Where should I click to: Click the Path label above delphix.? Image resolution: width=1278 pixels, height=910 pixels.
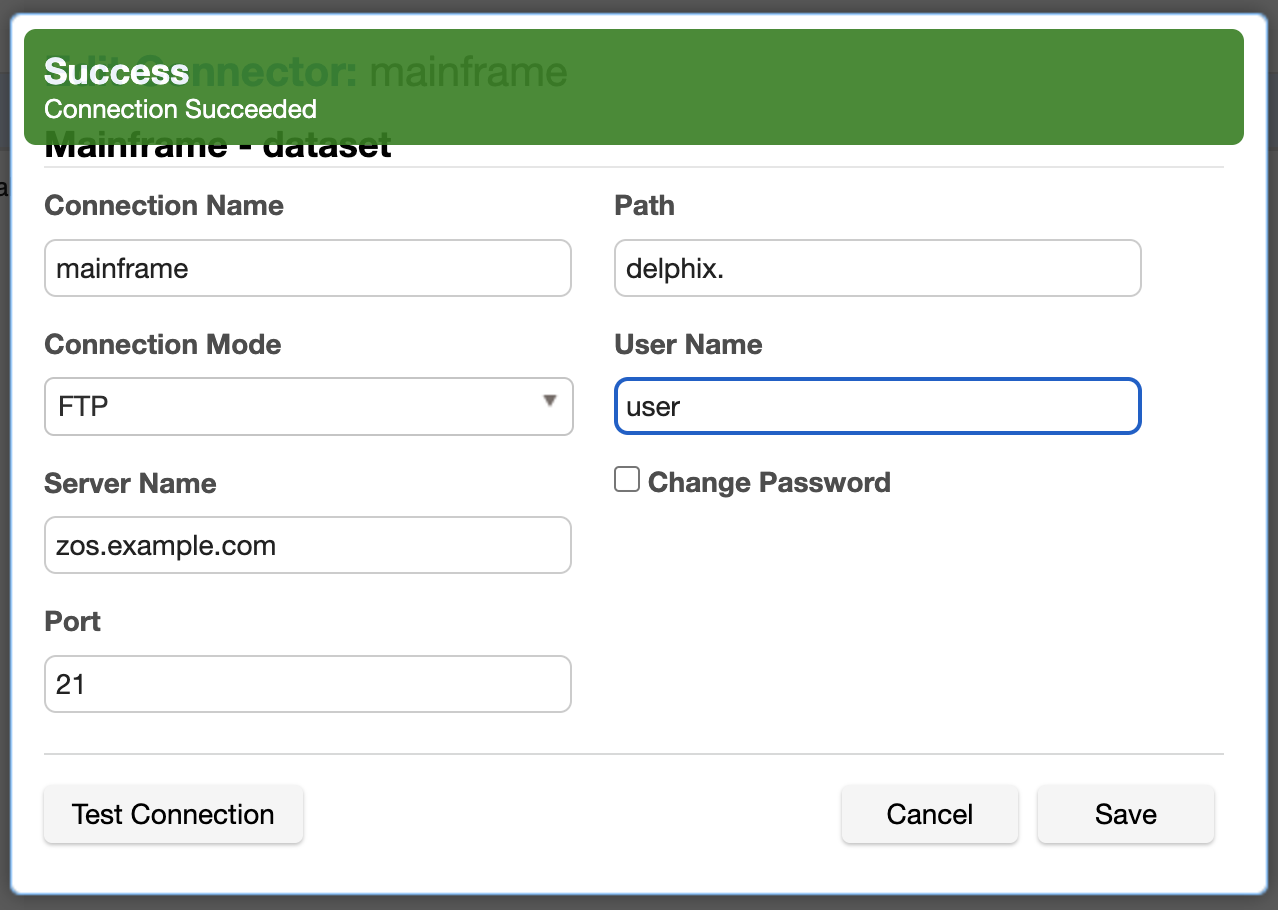pyautogui.click(x=644, y=206)
